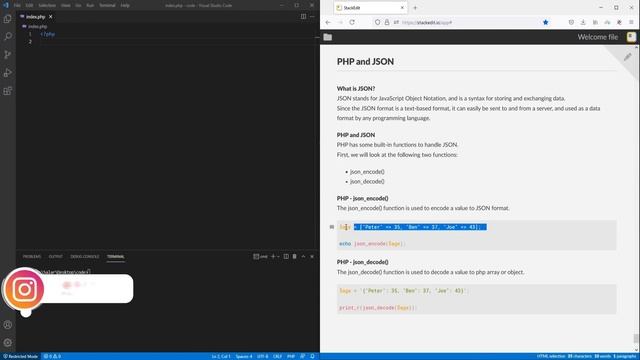Click the padlock site security icon
This screenshot has height=360, width=640.
click(x=387, y=22)
